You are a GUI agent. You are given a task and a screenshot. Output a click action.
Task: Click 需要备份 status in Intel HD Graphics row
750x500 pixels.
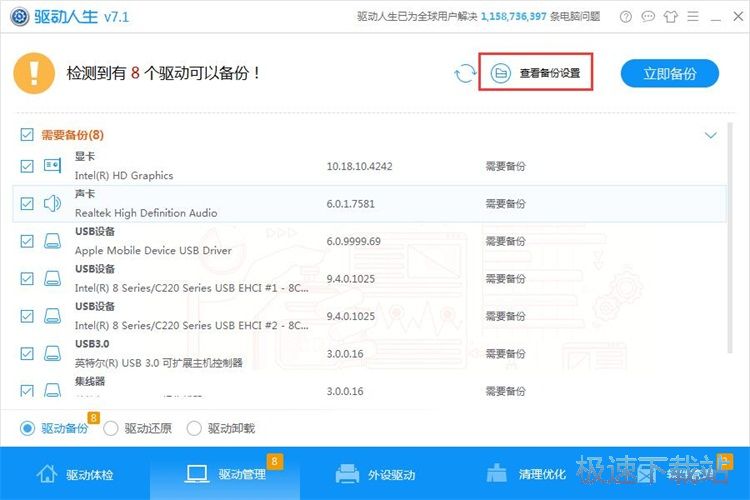pyautogui.click(x=506, y=167)
